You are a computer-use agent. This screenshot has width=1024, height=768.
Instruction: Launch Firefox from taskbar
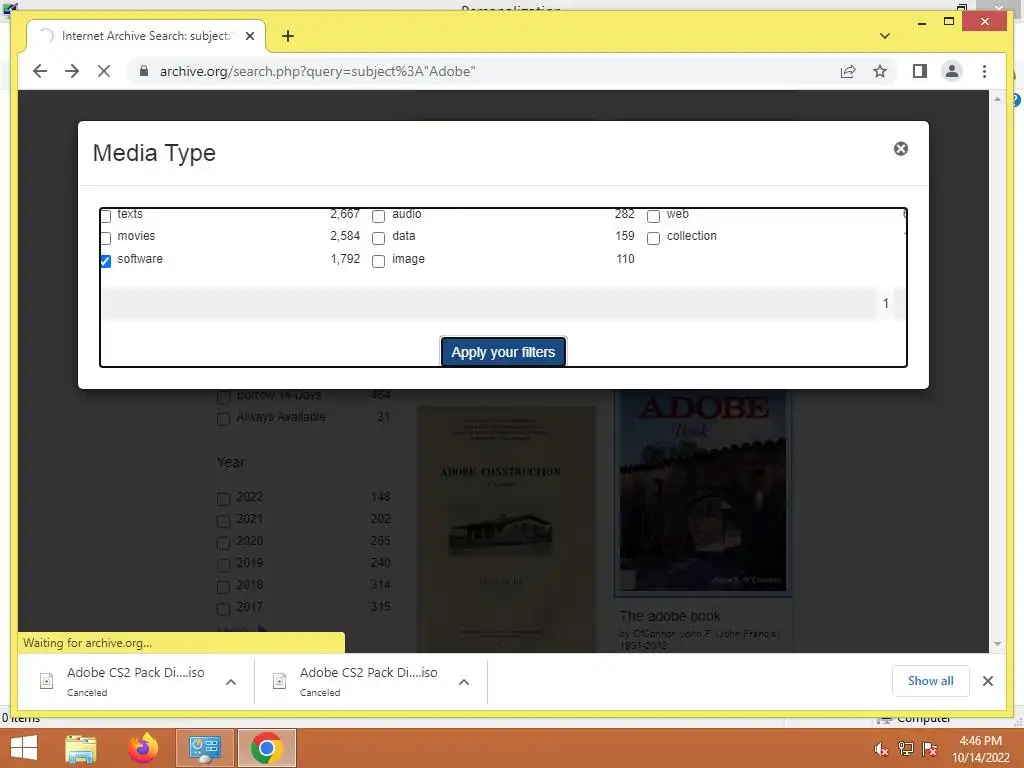pos(143,748)
